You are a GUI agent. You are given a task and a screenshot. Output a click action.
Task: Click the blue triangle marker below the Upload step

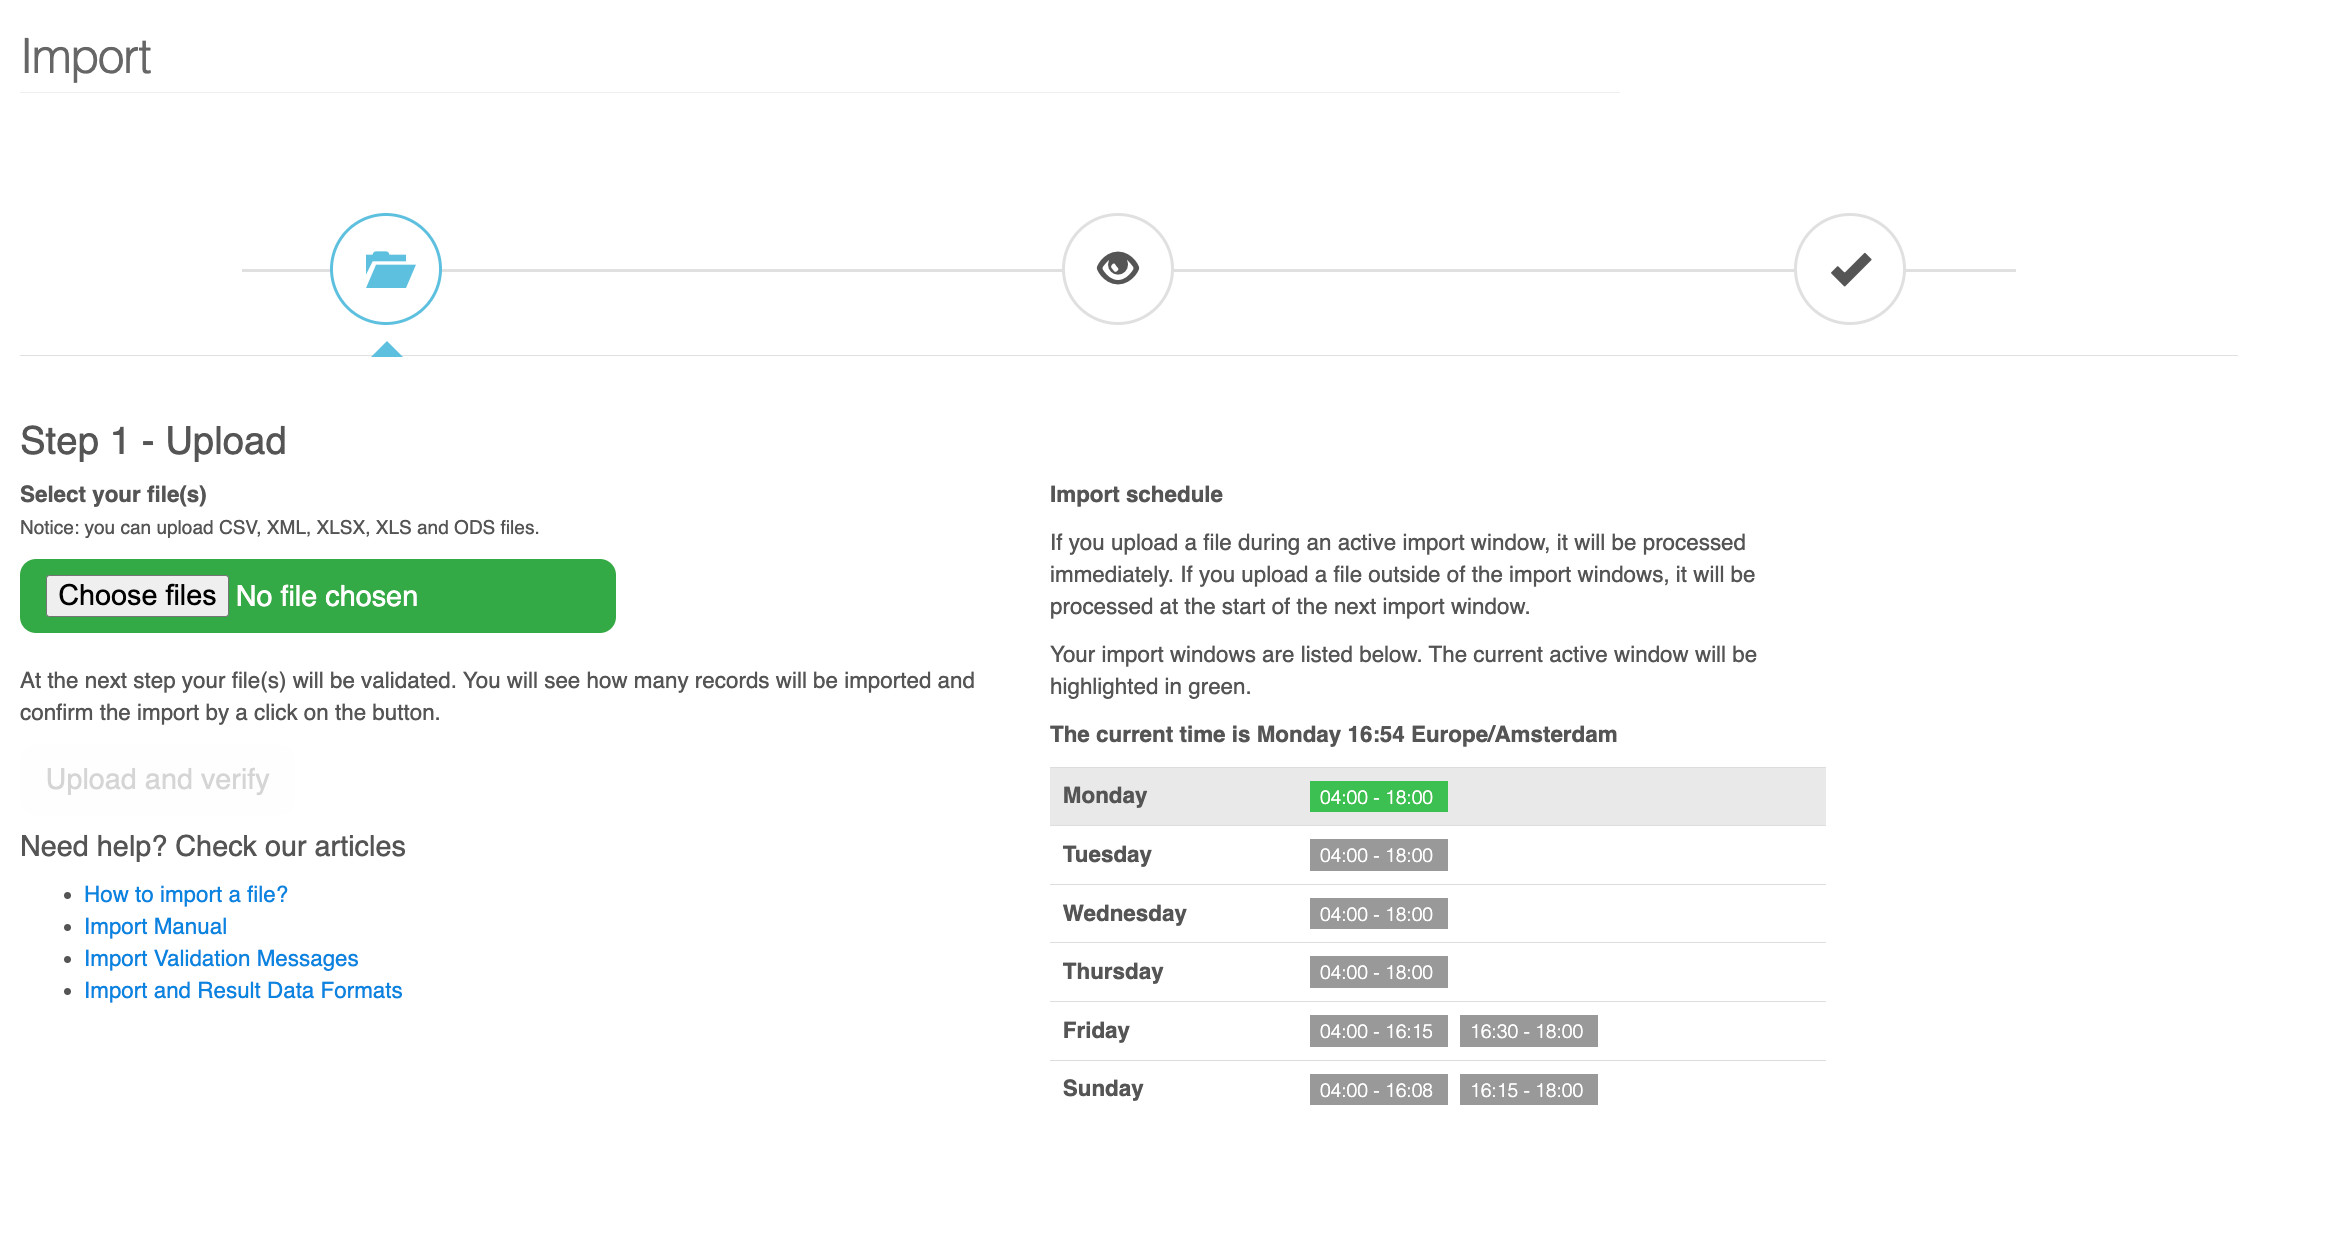coord(387,351)
